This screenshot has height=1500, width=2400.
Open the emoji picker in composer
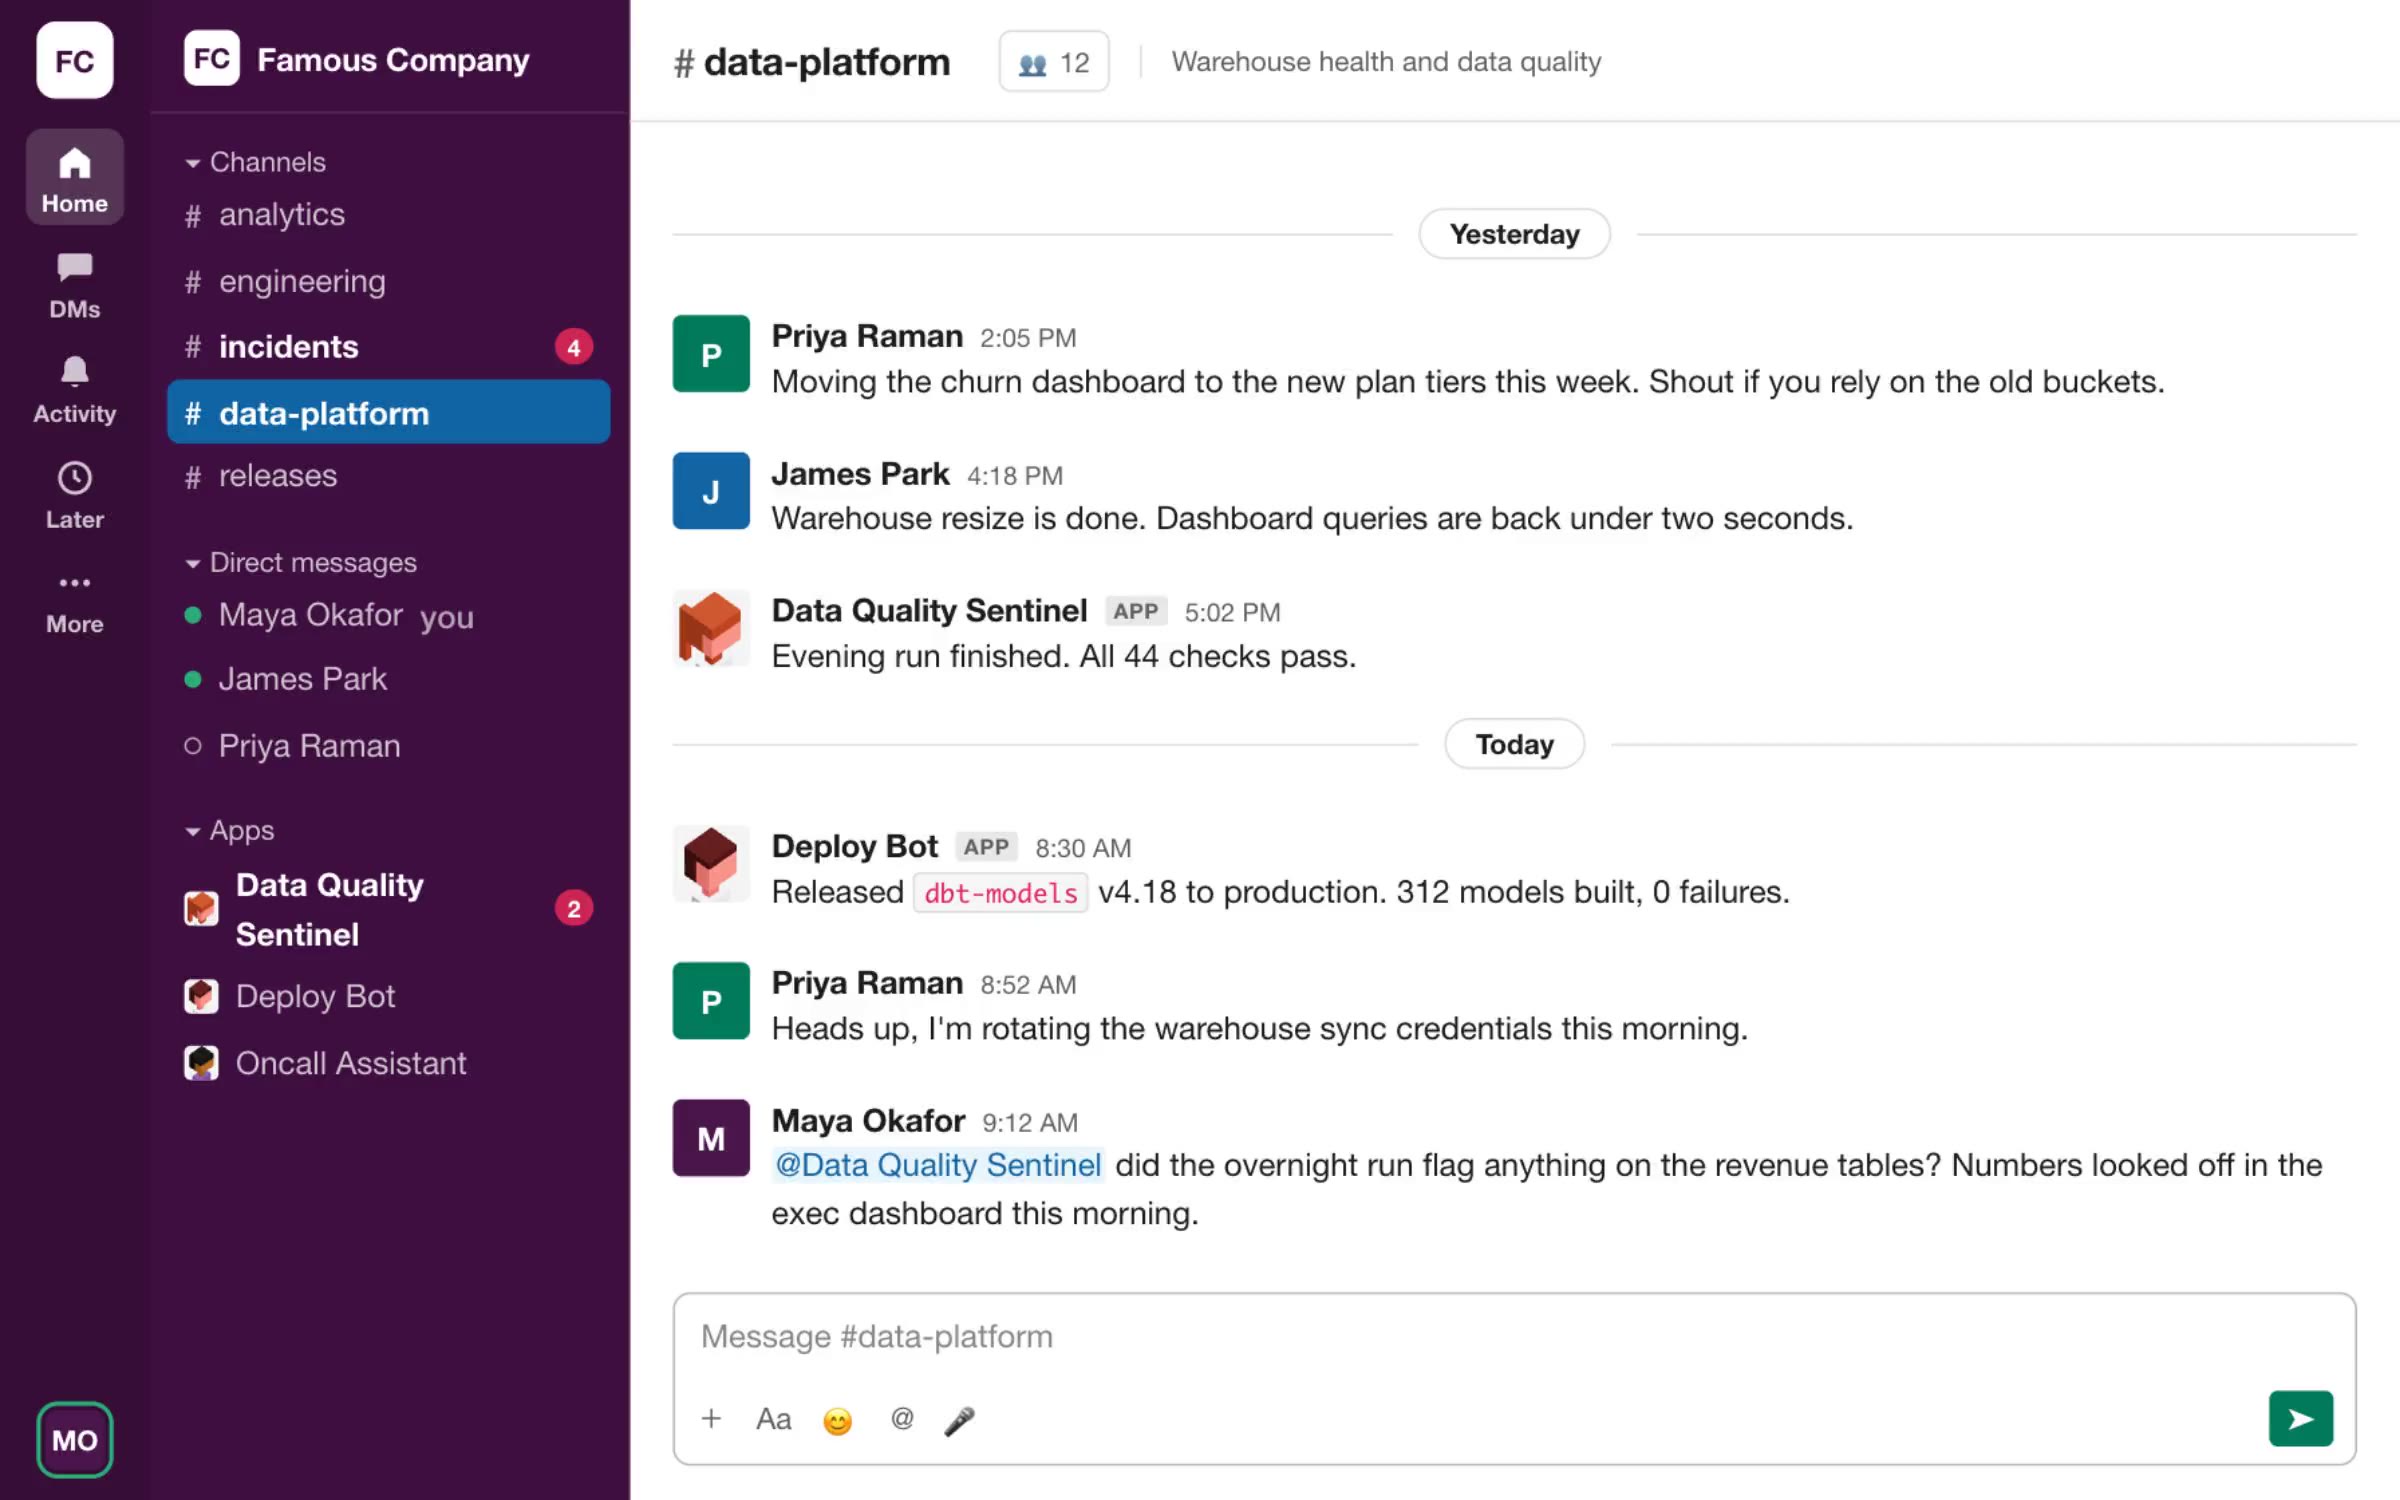pyautogui.click(x=837, y=1420)
